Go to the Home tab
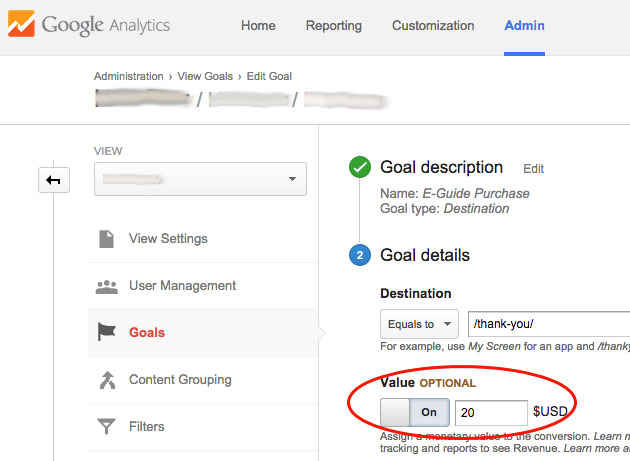The width and height of the screenshot is (630, 461). pos(259,26)
